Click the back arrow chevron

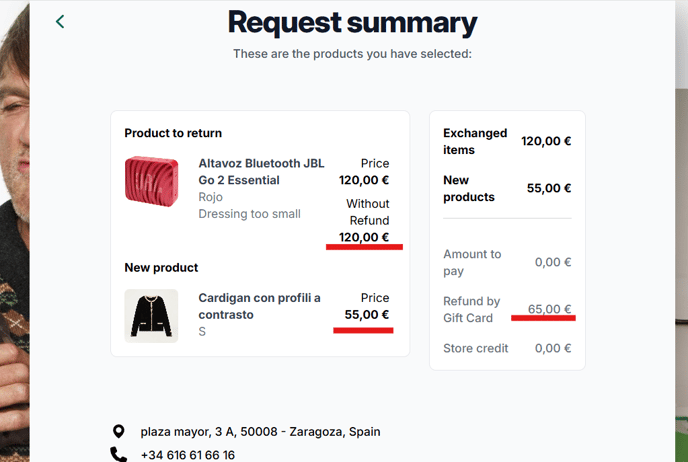pyautogui.click(x=60, y=21)
